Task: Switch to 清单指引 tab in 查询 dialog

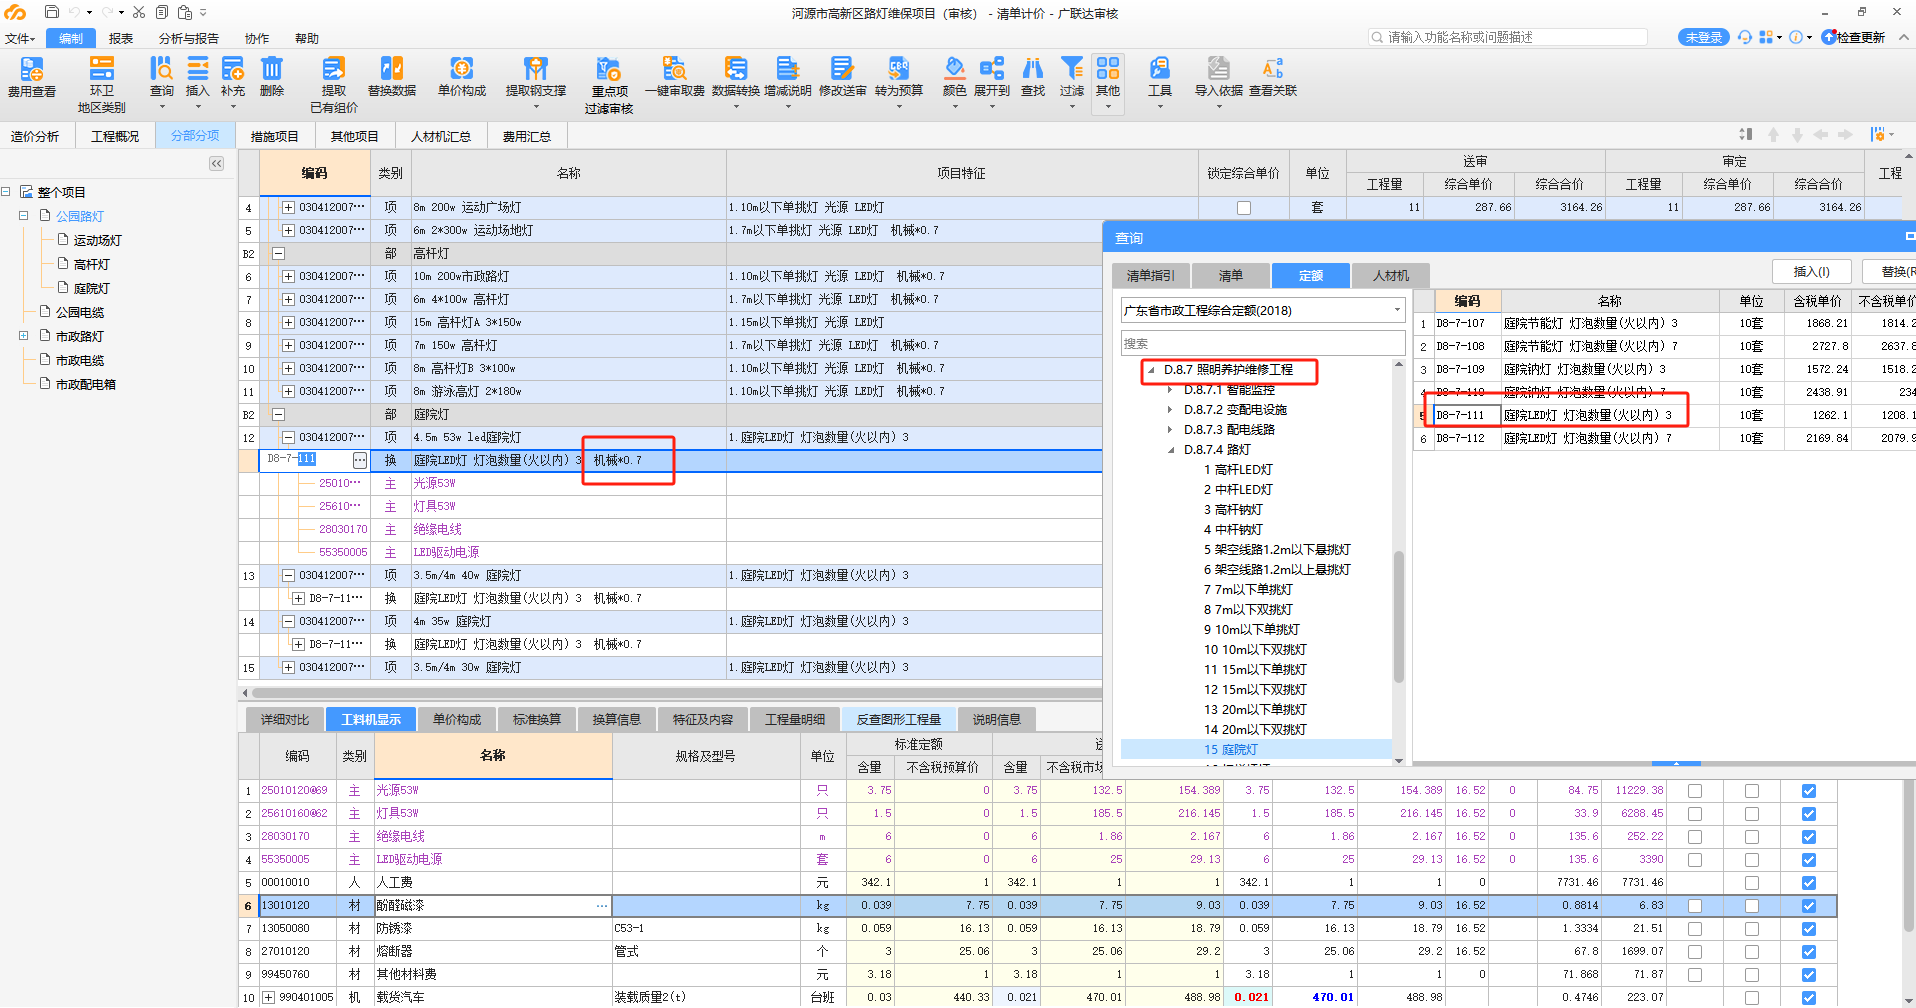Action: pos(1151,276)
